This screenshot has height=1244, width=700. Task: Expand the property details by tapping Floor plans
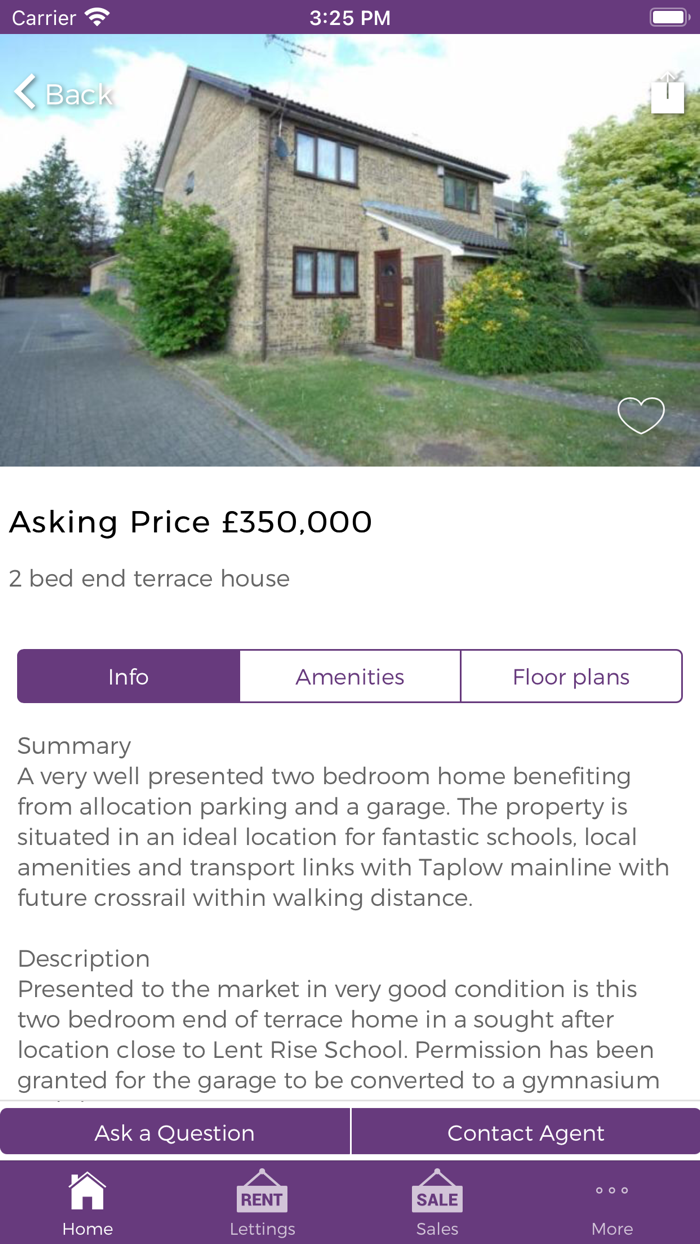[x=571, y=676]
